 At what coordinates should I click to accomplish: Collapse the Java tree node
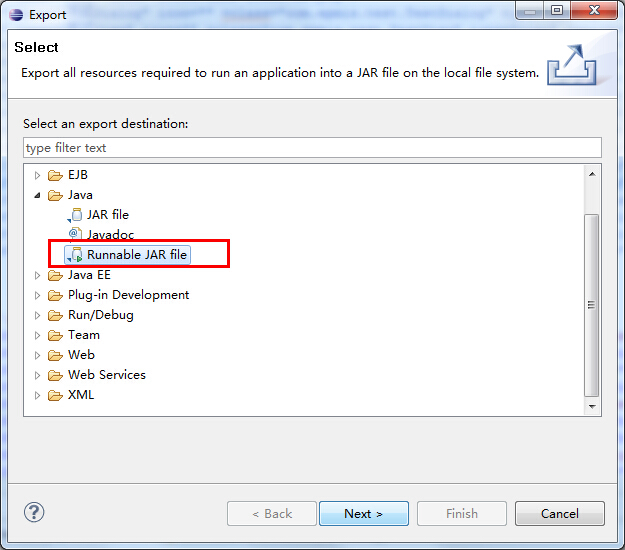(x=38, y=195)
